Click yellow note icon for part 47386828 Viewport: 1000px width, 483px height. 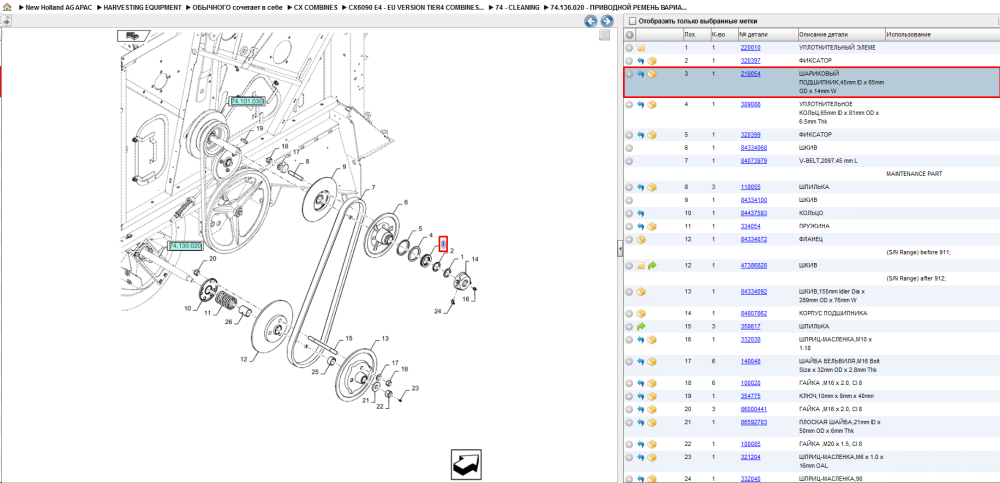coord(641,265)
